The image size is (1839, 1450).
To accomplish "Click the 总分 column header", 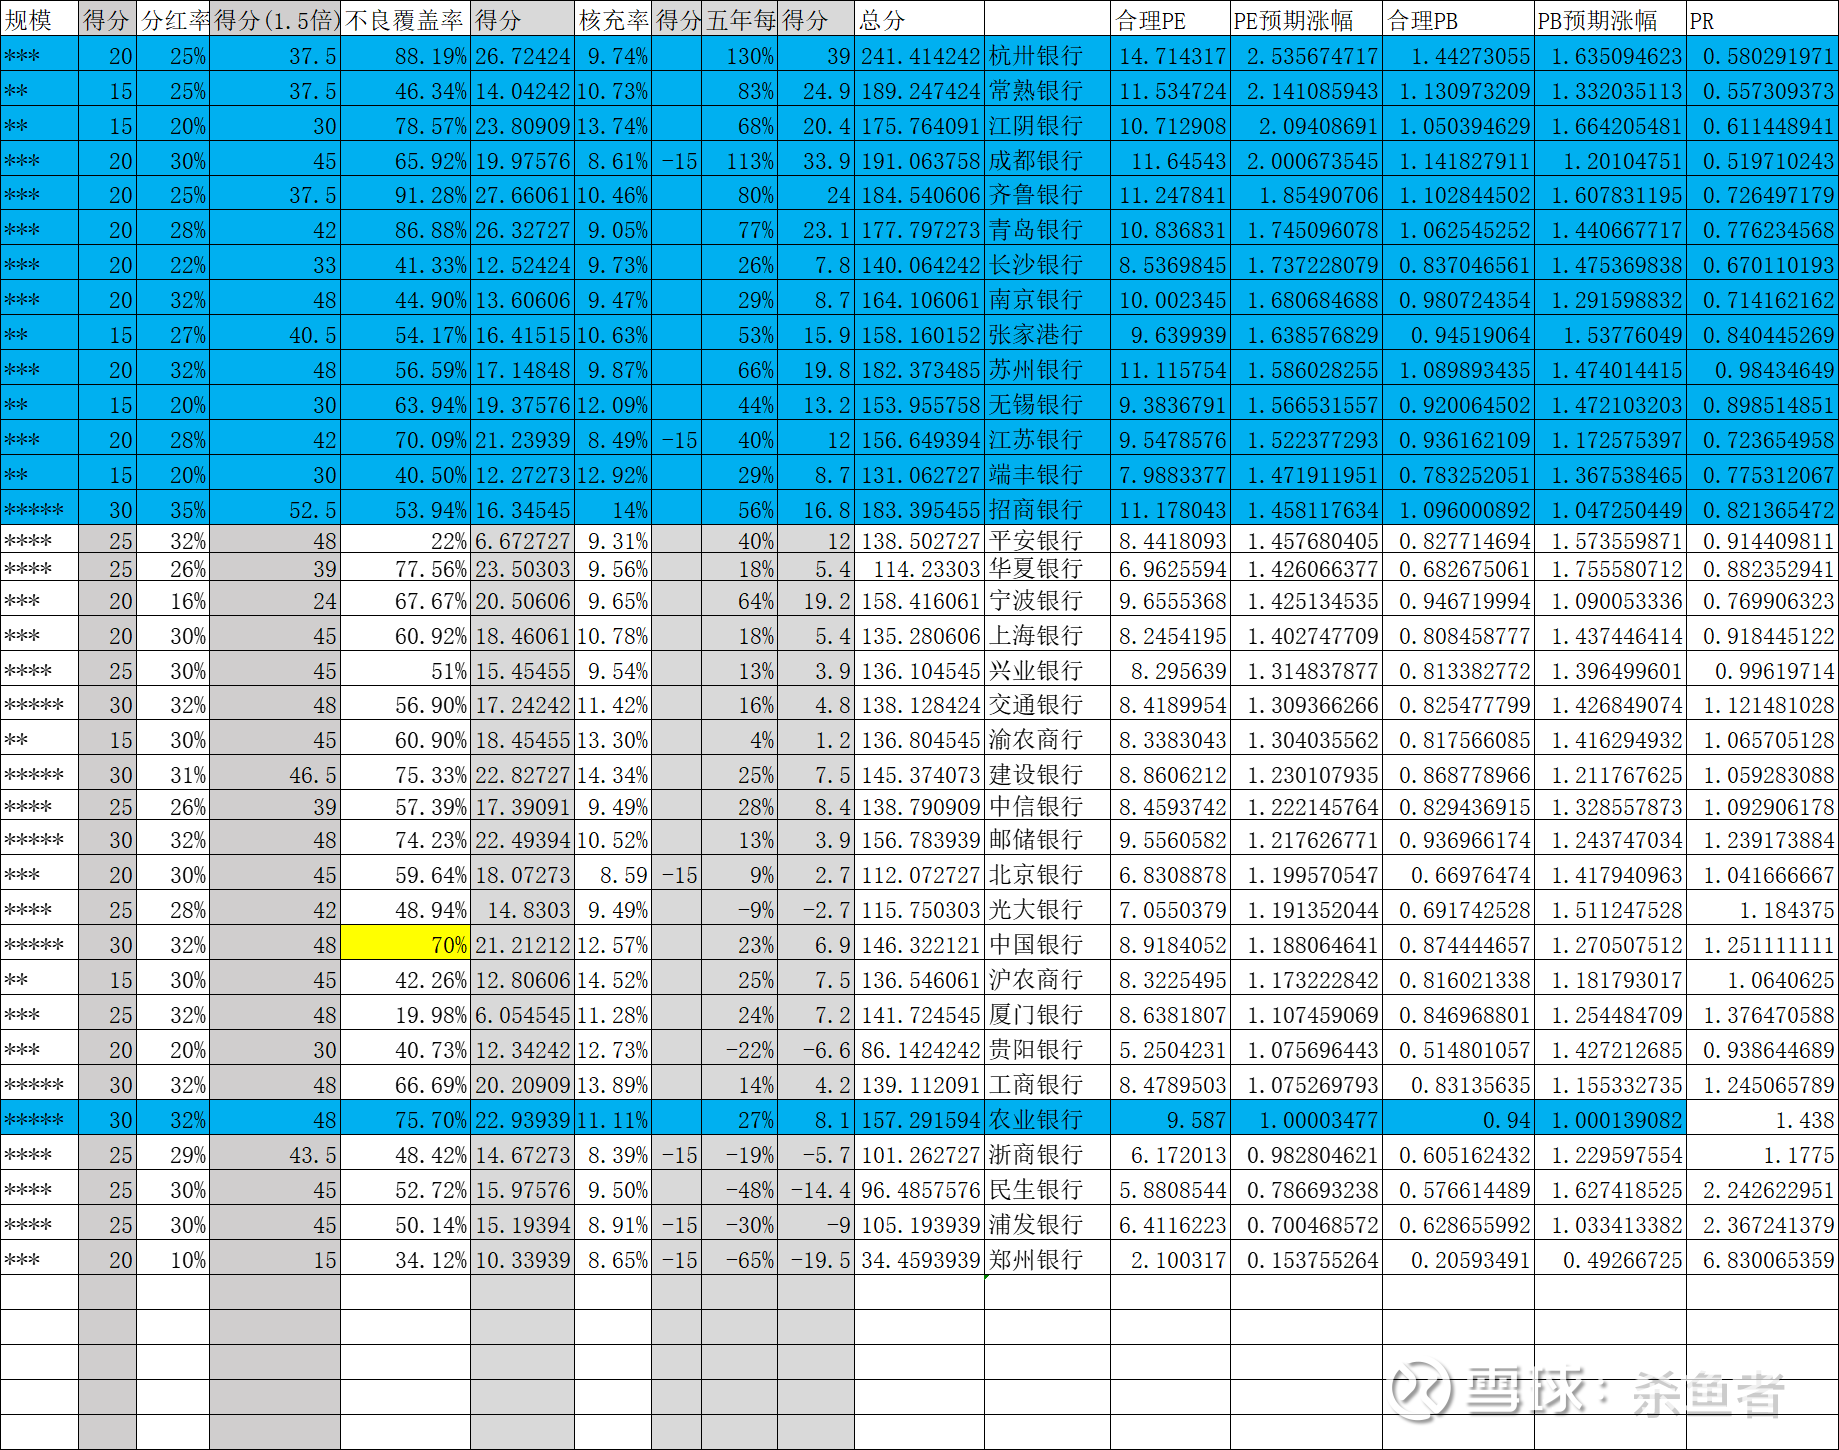I will [x=919, y=19].
